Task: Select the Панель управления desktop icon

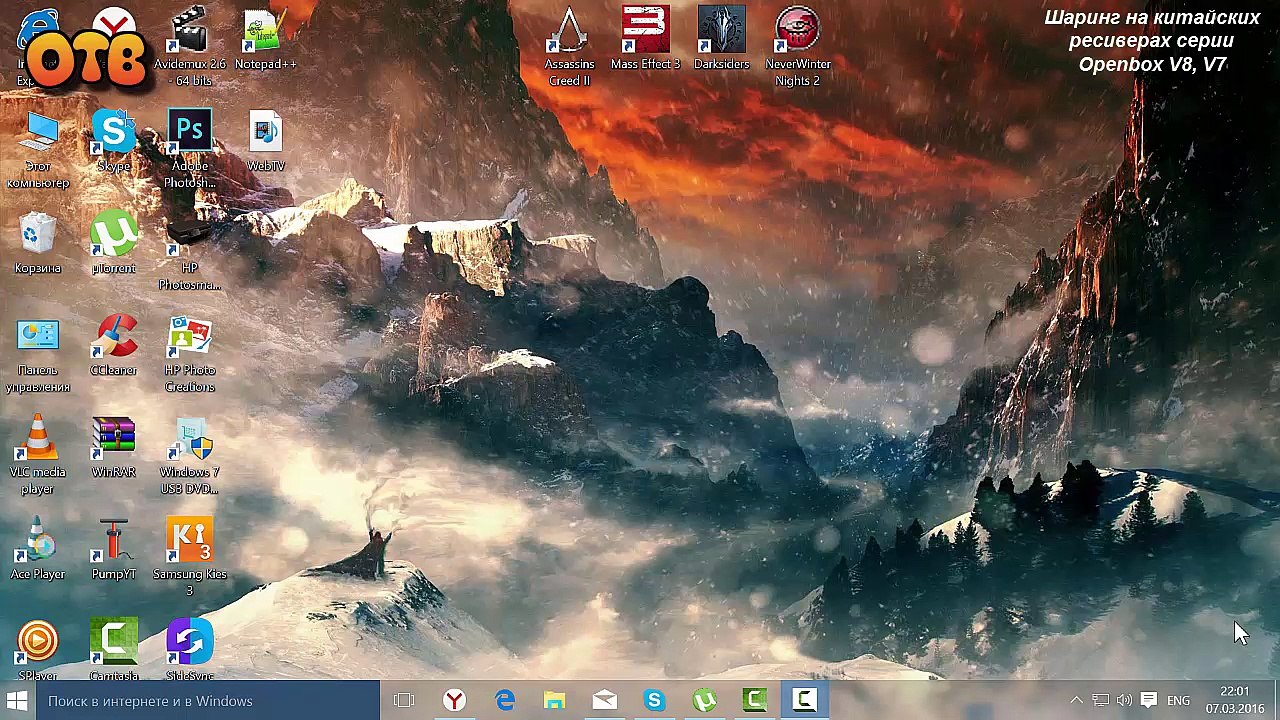Action: pyautogui.click(x=38, y=354)
